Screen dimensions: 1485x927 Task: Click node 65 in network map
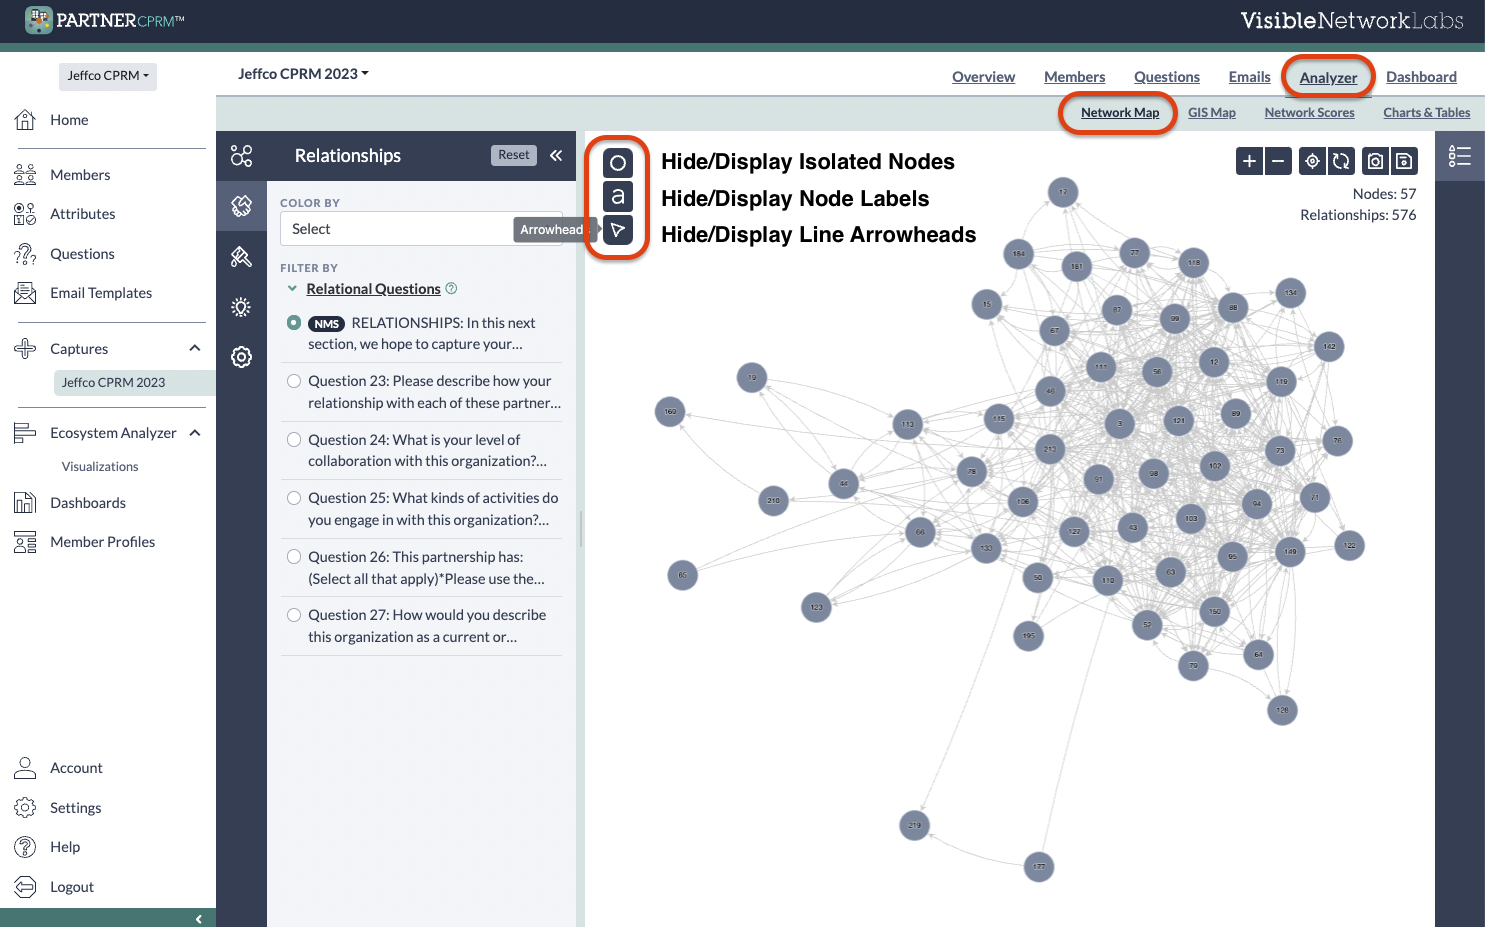(682, 575)
